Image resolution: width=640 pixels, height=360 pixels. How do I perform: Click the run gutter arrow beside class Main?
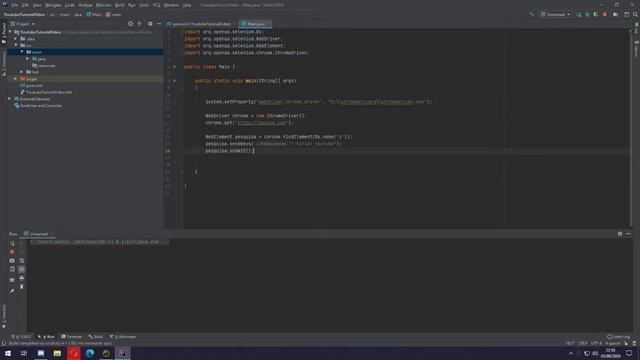[174, 67]
